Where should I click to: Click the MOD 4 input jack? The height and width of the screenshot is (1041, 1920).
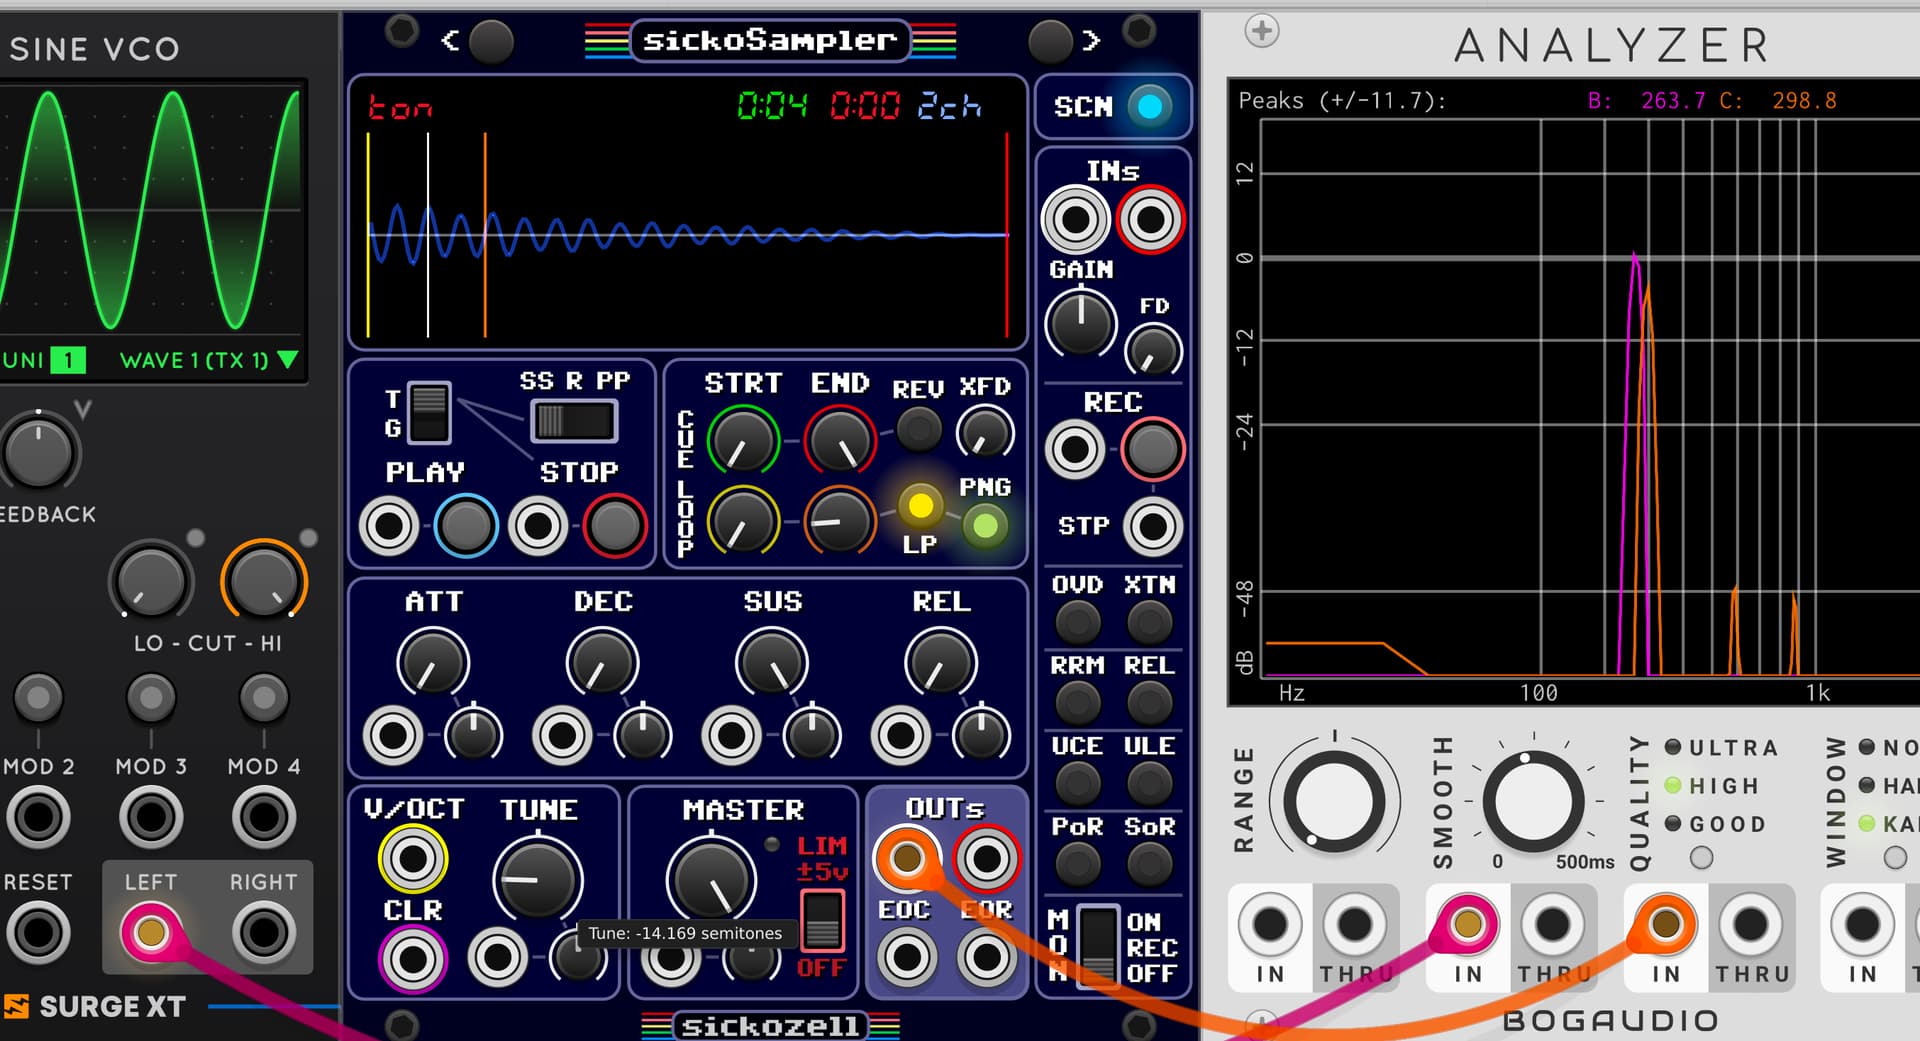pyautogui.click(x=264, y=817)
